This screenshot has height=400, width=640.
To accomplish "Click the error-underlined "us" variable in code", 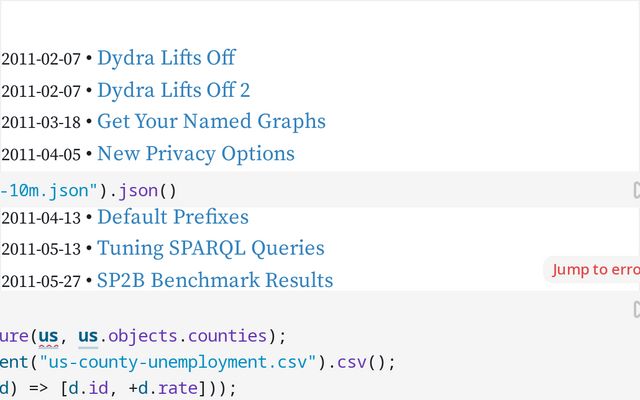I will pos(48,336).
